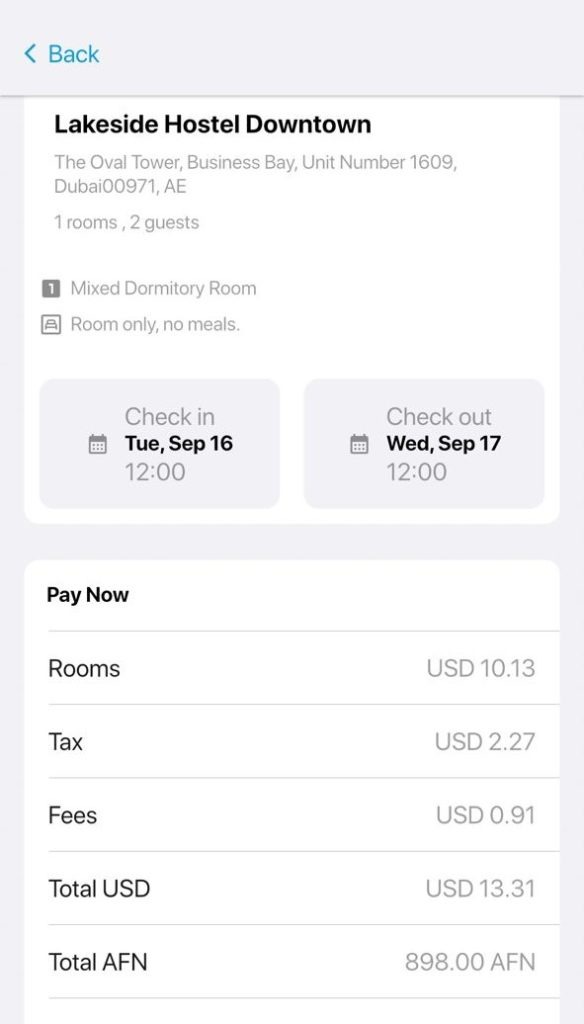Tap the hostel address The Oval Tower text
The height and width of the screenshot is (1024, 584).
(255, 174)
